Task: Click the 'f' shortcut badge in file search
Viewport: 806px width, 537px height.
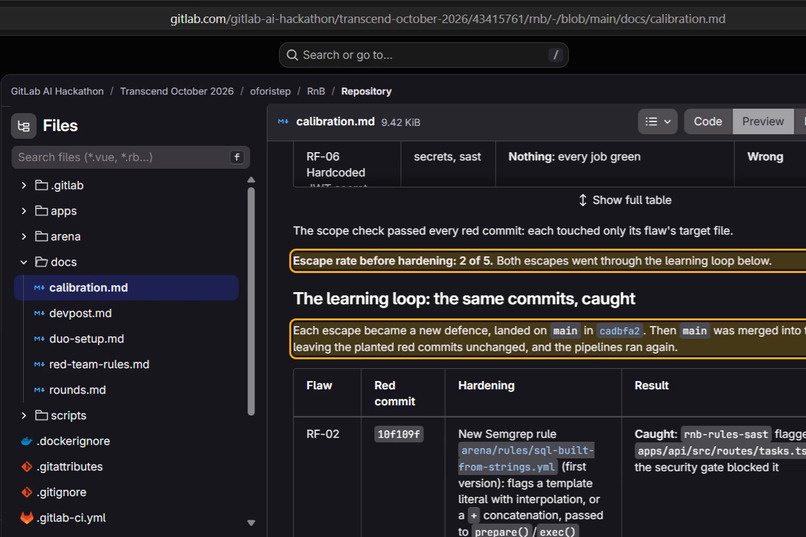Action: (236, 157)
